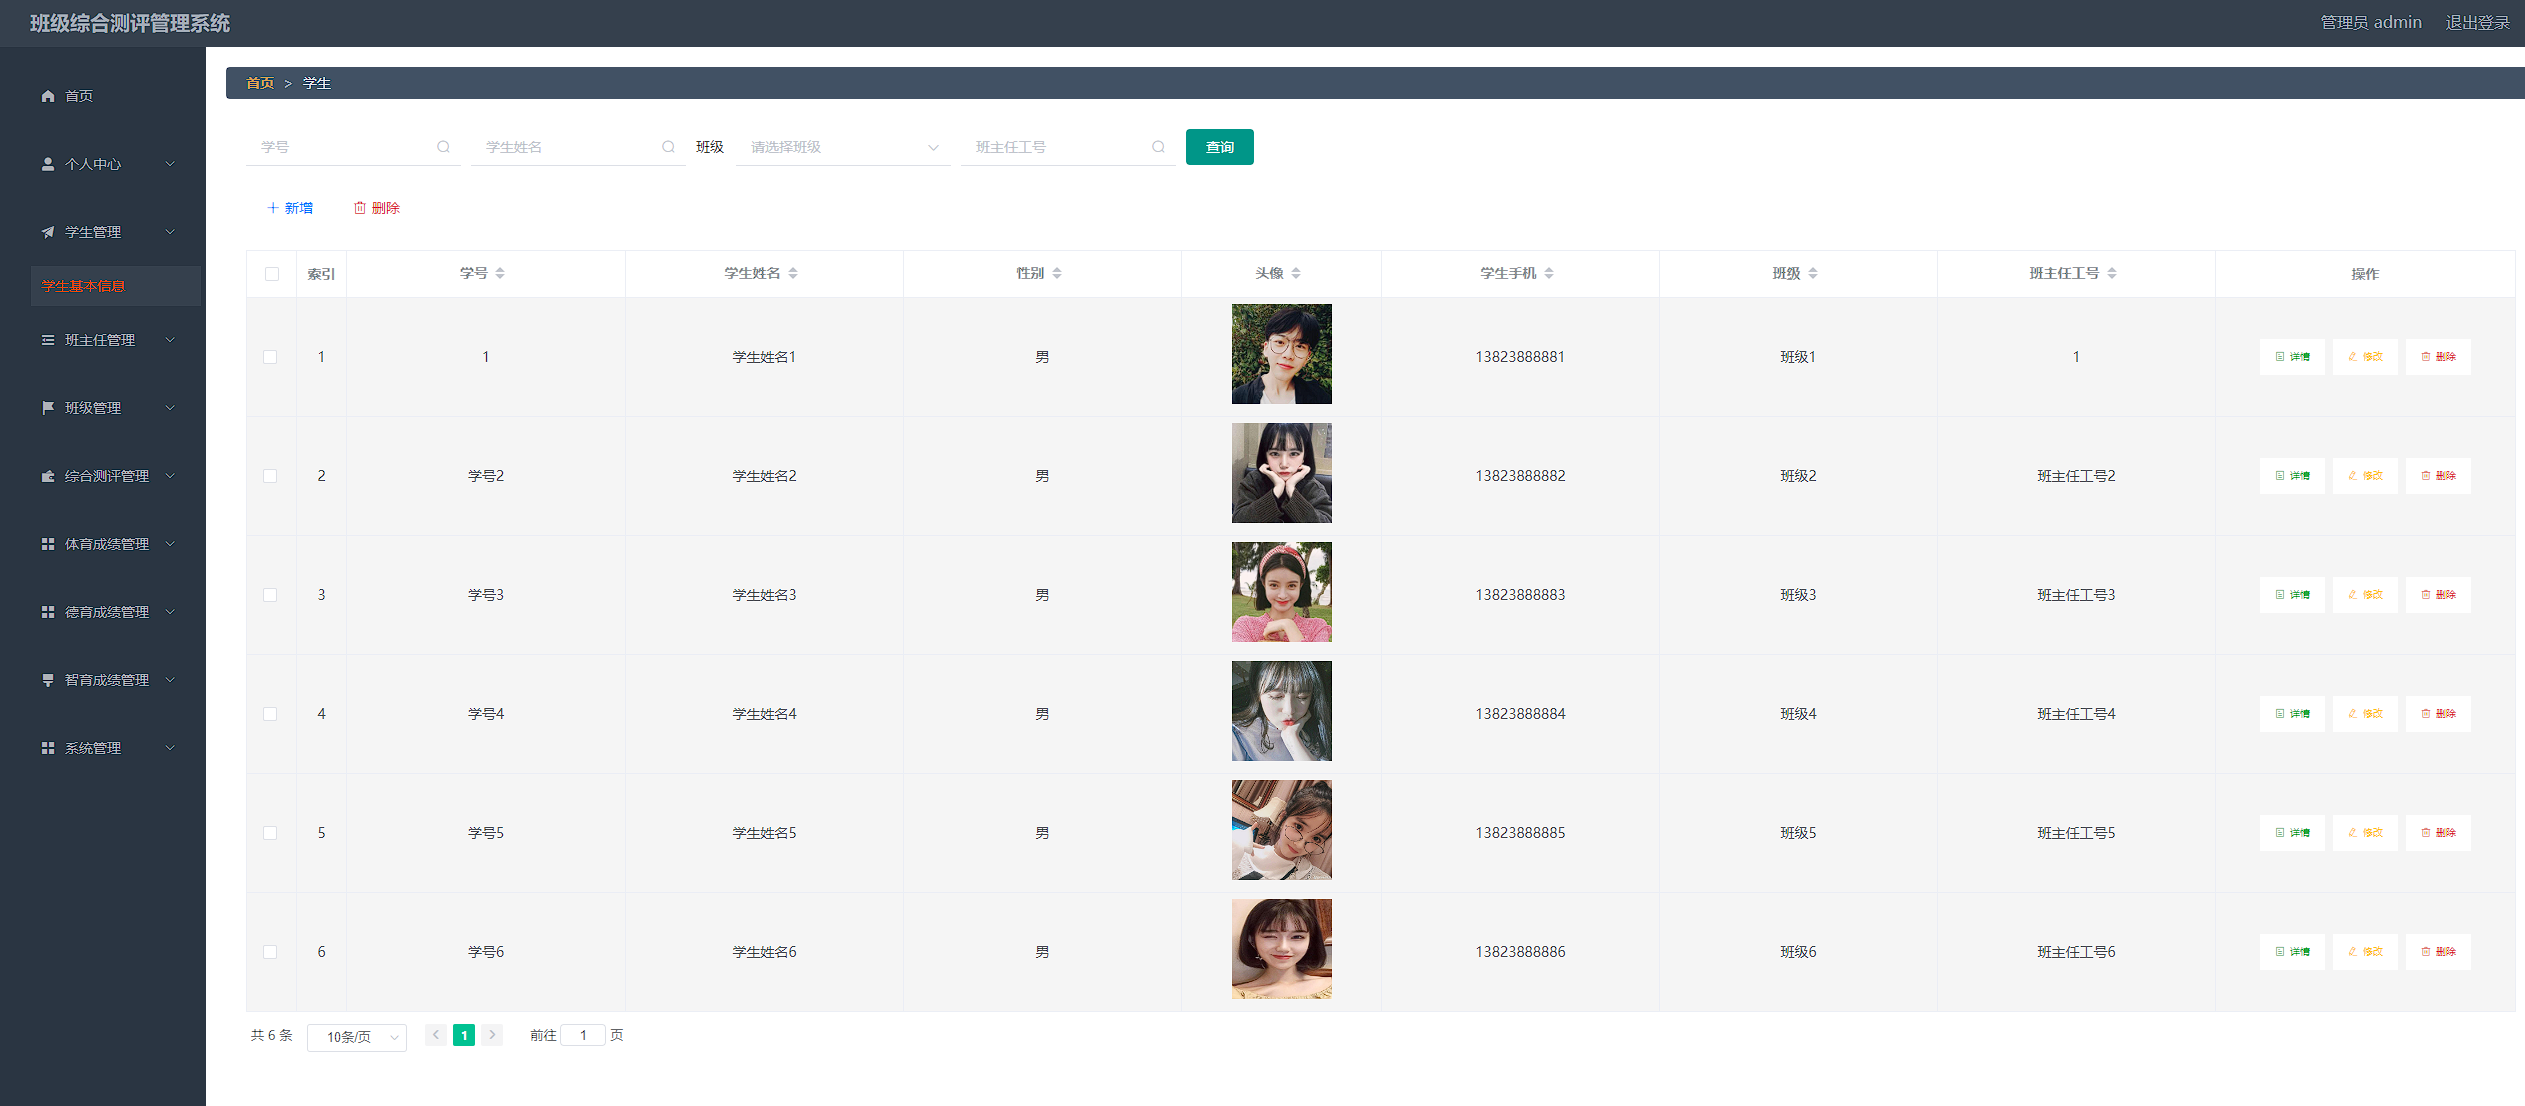Click search icon in 班主任工号 field
The height and width of the screenshot is (1106, 2525).
point(1158,147)
